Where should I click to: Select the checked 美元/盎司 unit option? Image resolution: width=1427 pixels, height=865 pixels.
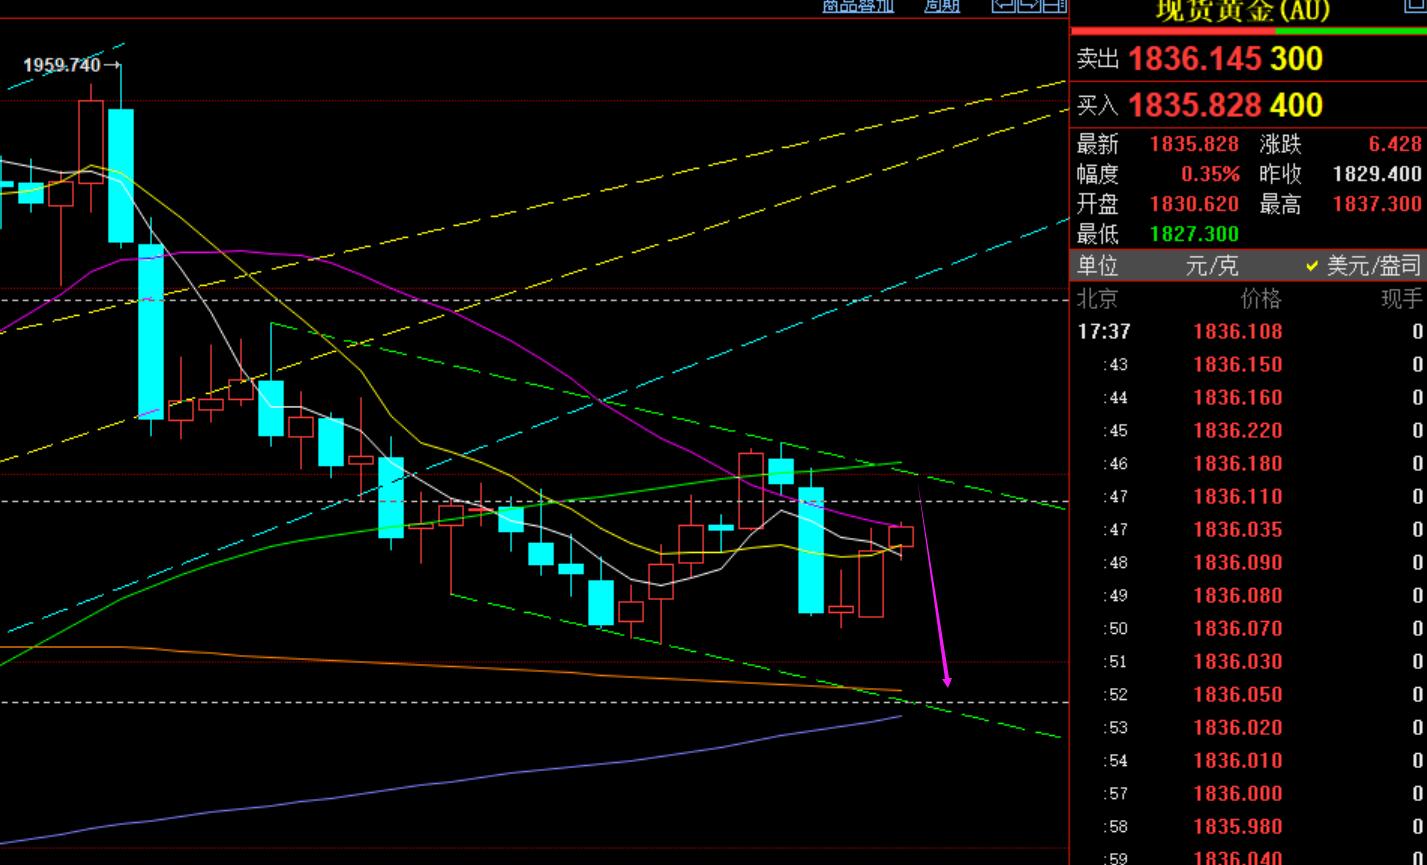pyautogui.click(x=1363, y=266)
